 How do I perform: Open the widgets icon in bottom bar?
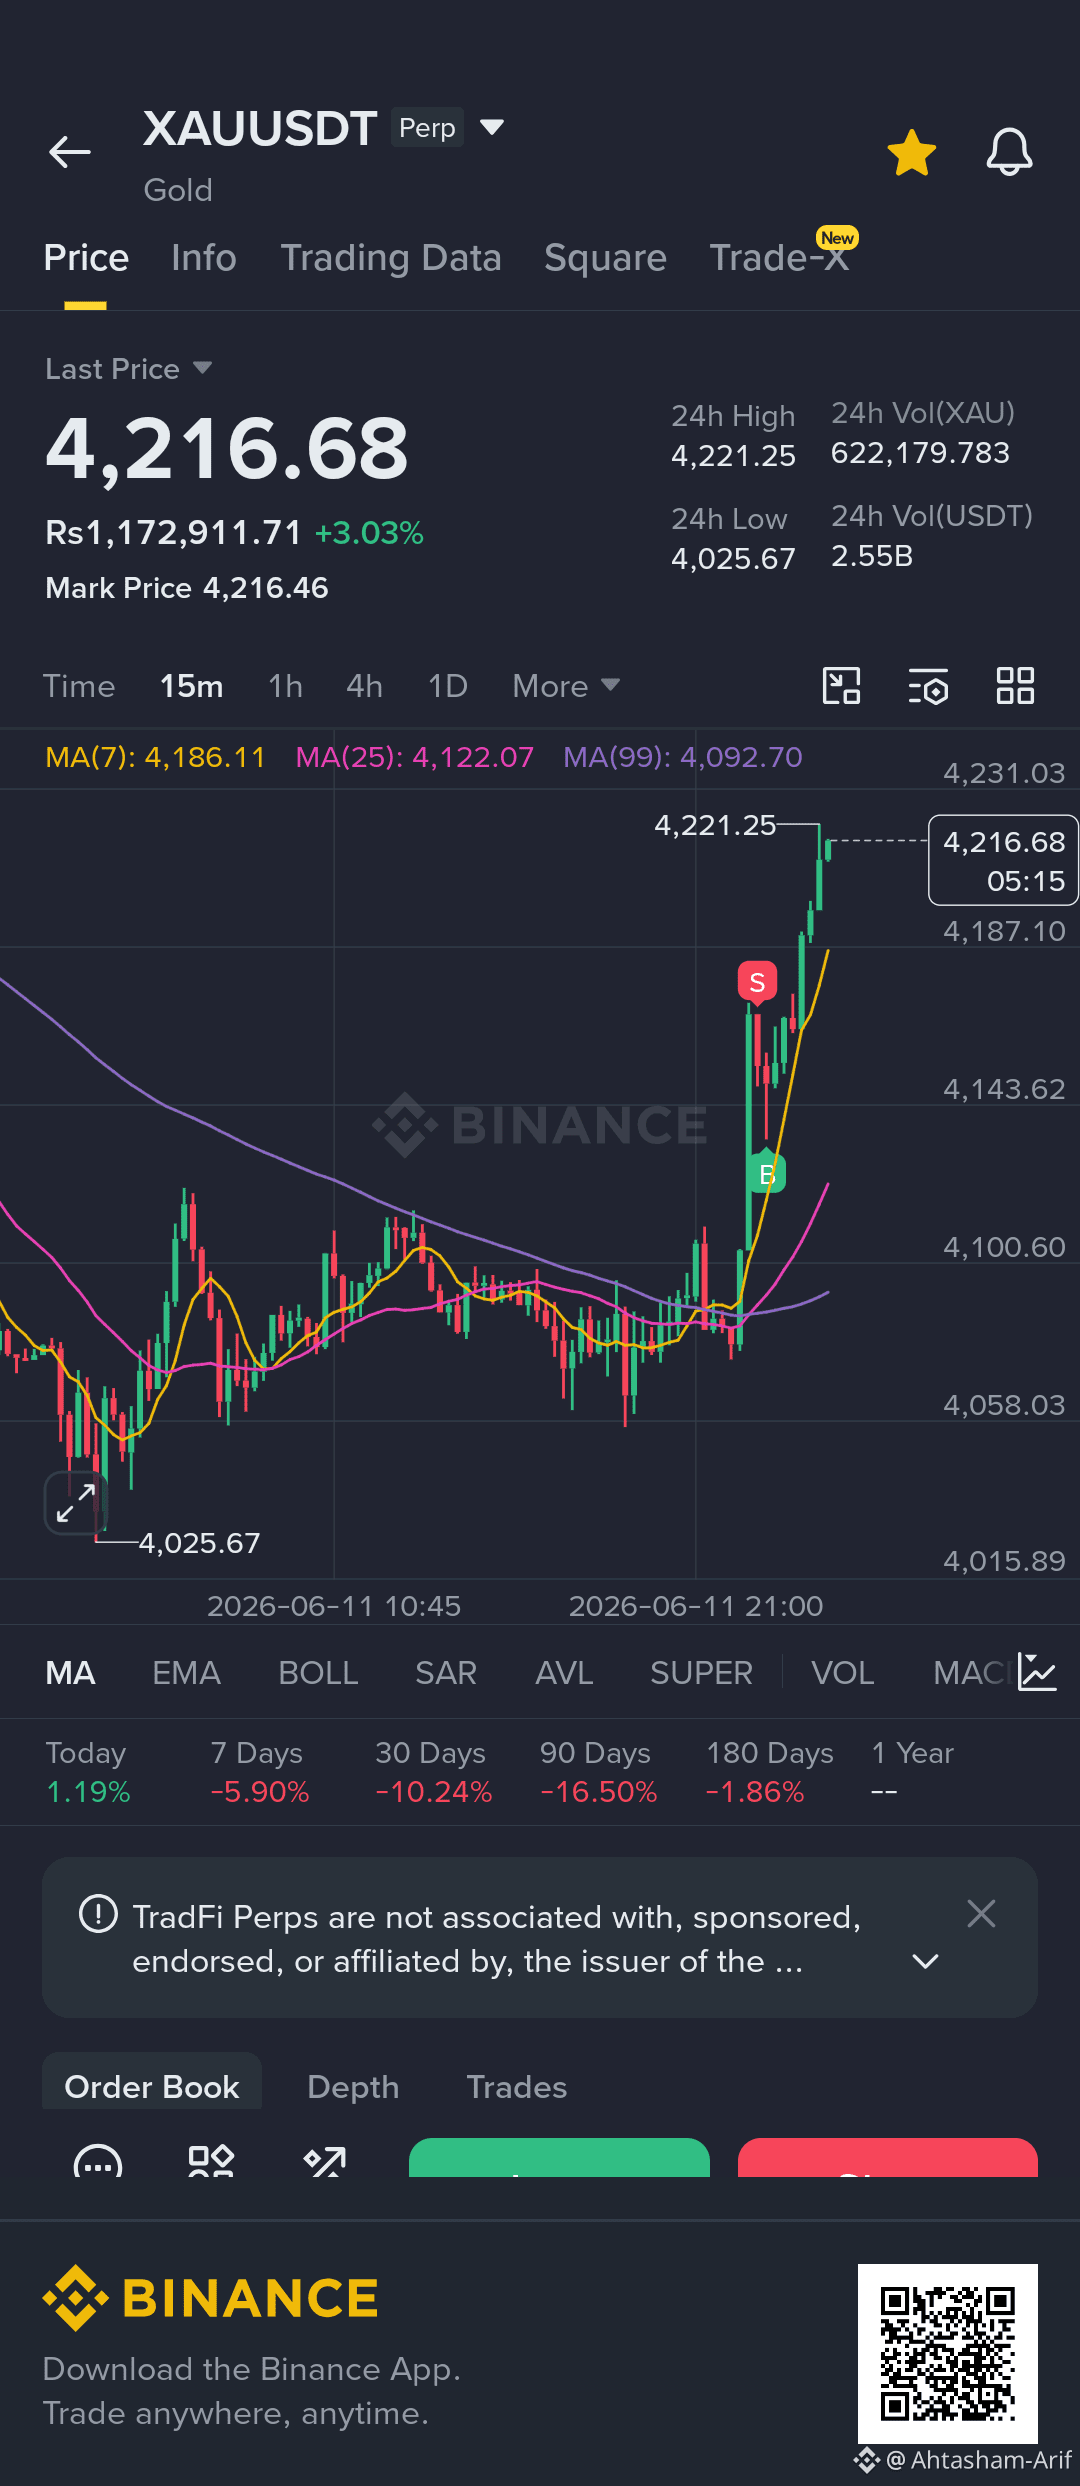tap(211, 2160)
